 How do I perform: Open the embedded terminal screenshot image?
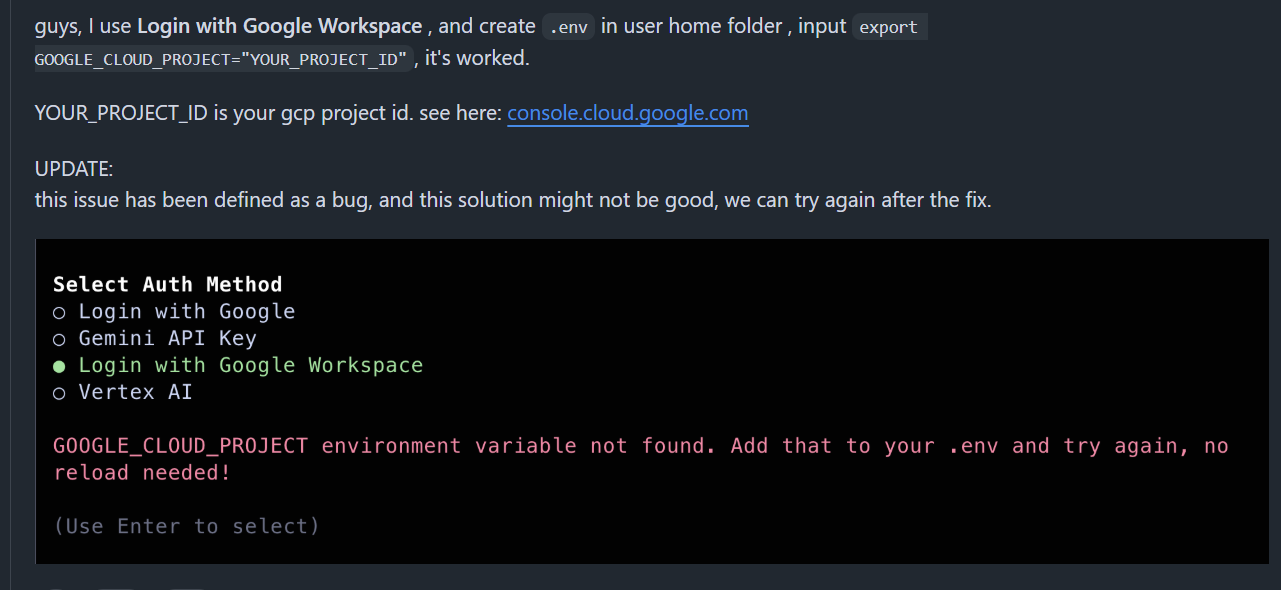coord(652,401)
